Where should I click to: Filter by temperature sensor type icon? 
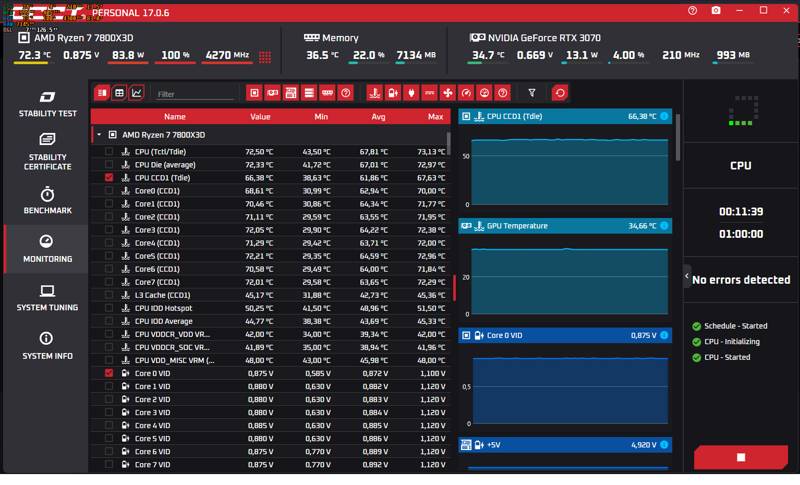(x=374, y=93)
